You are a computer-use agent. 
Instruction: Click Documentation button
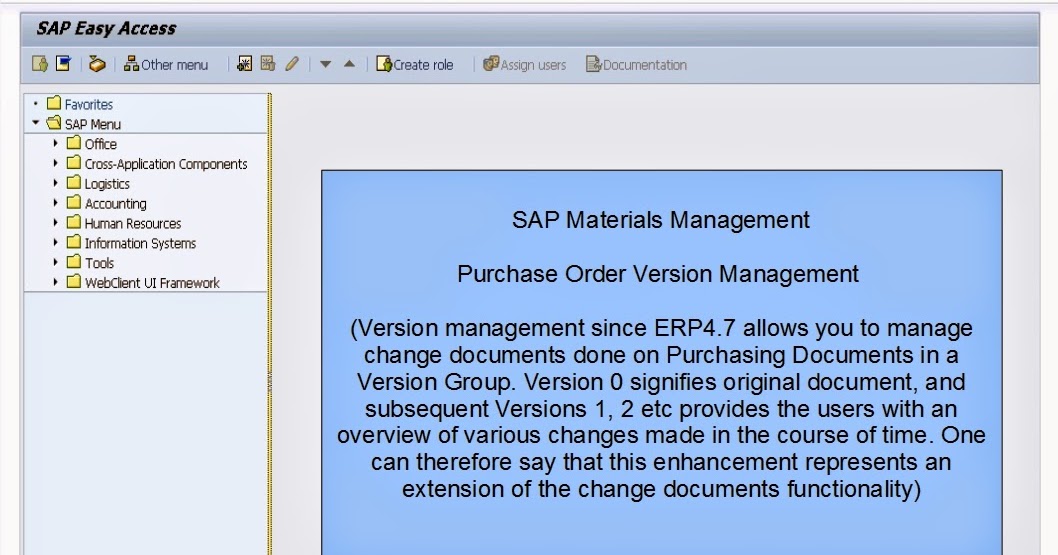coord(636,65)
